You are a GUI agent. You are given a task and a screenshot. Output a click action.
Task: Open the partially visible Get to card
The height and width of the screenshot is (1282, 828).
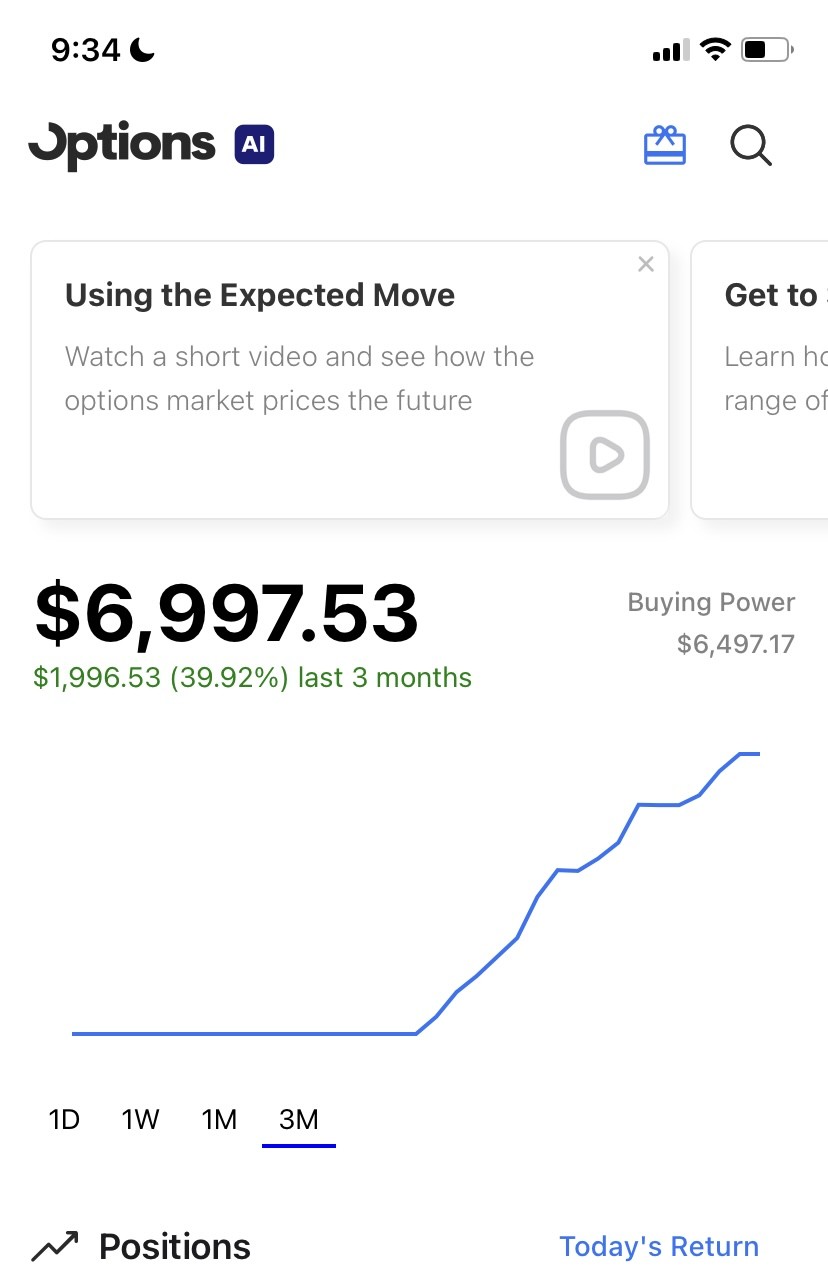(760, 379)
